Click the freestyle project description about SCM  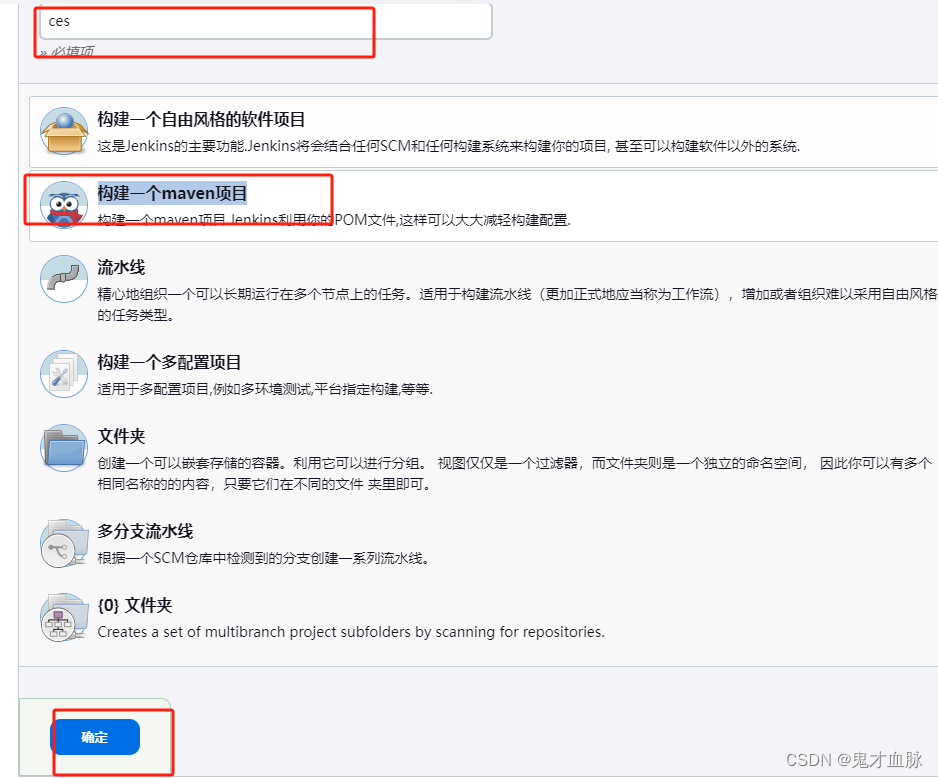tap(449, 147)
